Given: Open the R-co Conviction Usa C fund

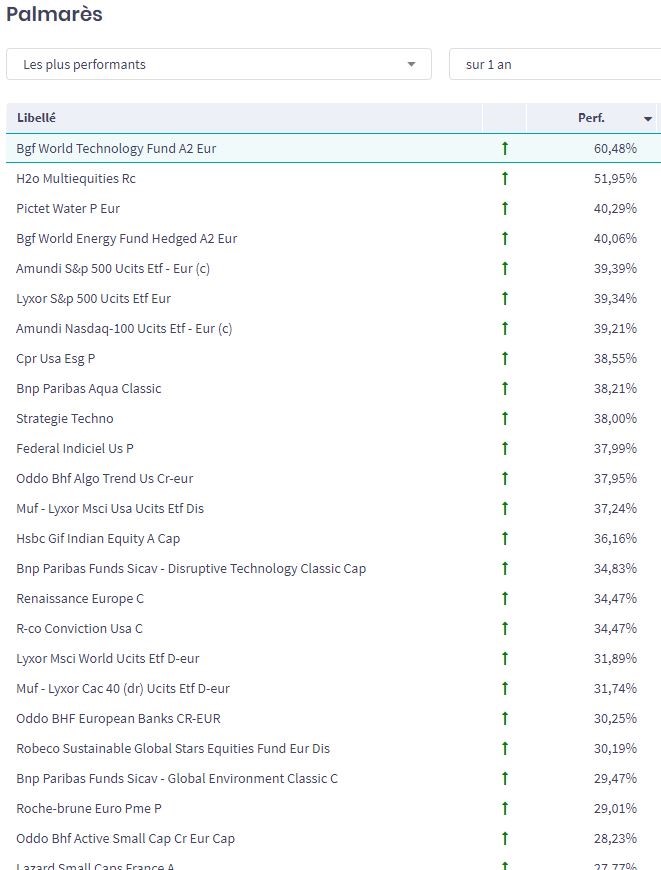Looking at the screenshot, I should click(x=80, y=628).
